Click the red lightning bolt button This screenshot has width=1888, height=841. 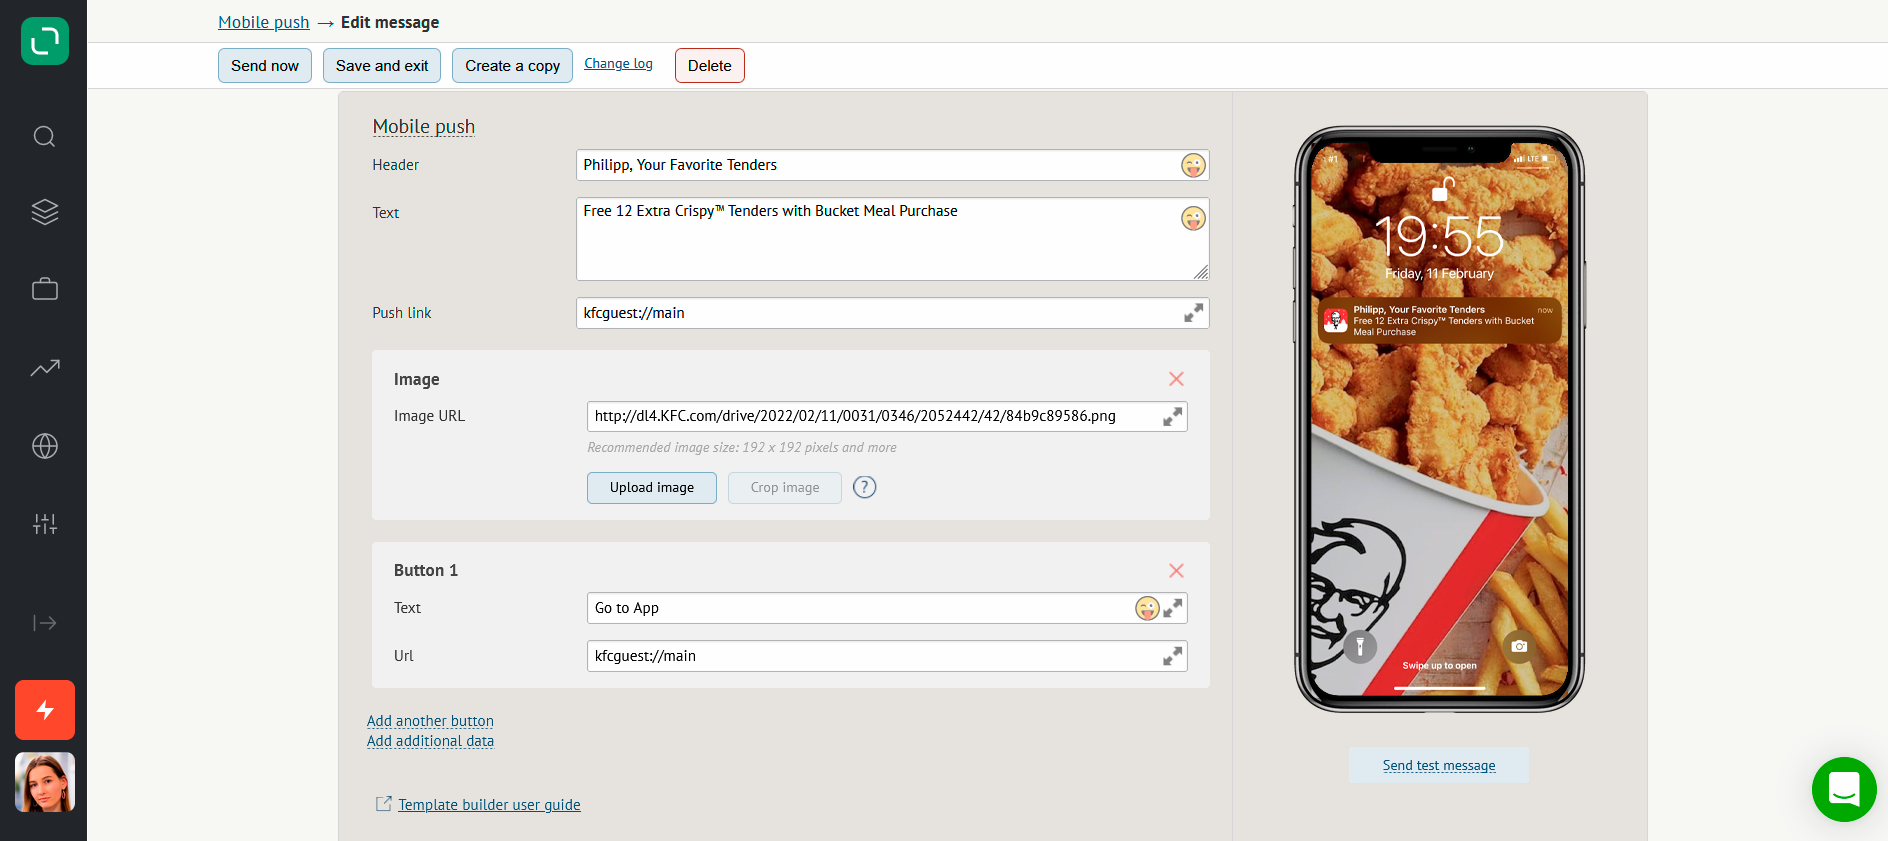click(45, 710)
